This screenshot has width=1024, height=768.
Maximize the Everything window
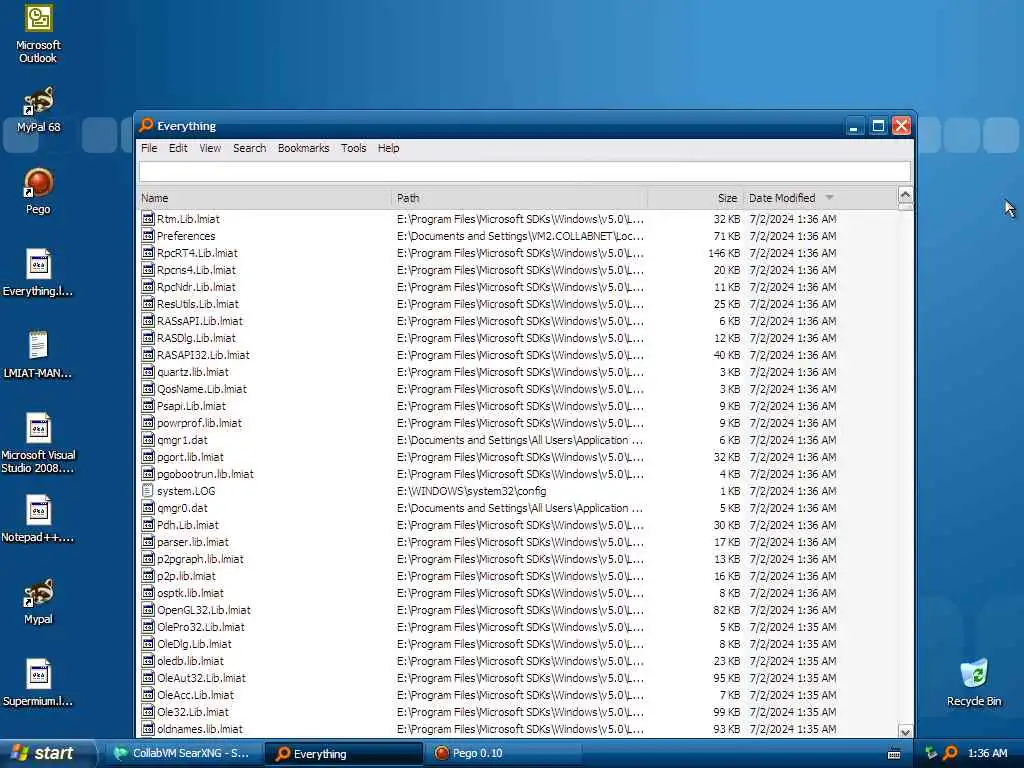[878, 125]
